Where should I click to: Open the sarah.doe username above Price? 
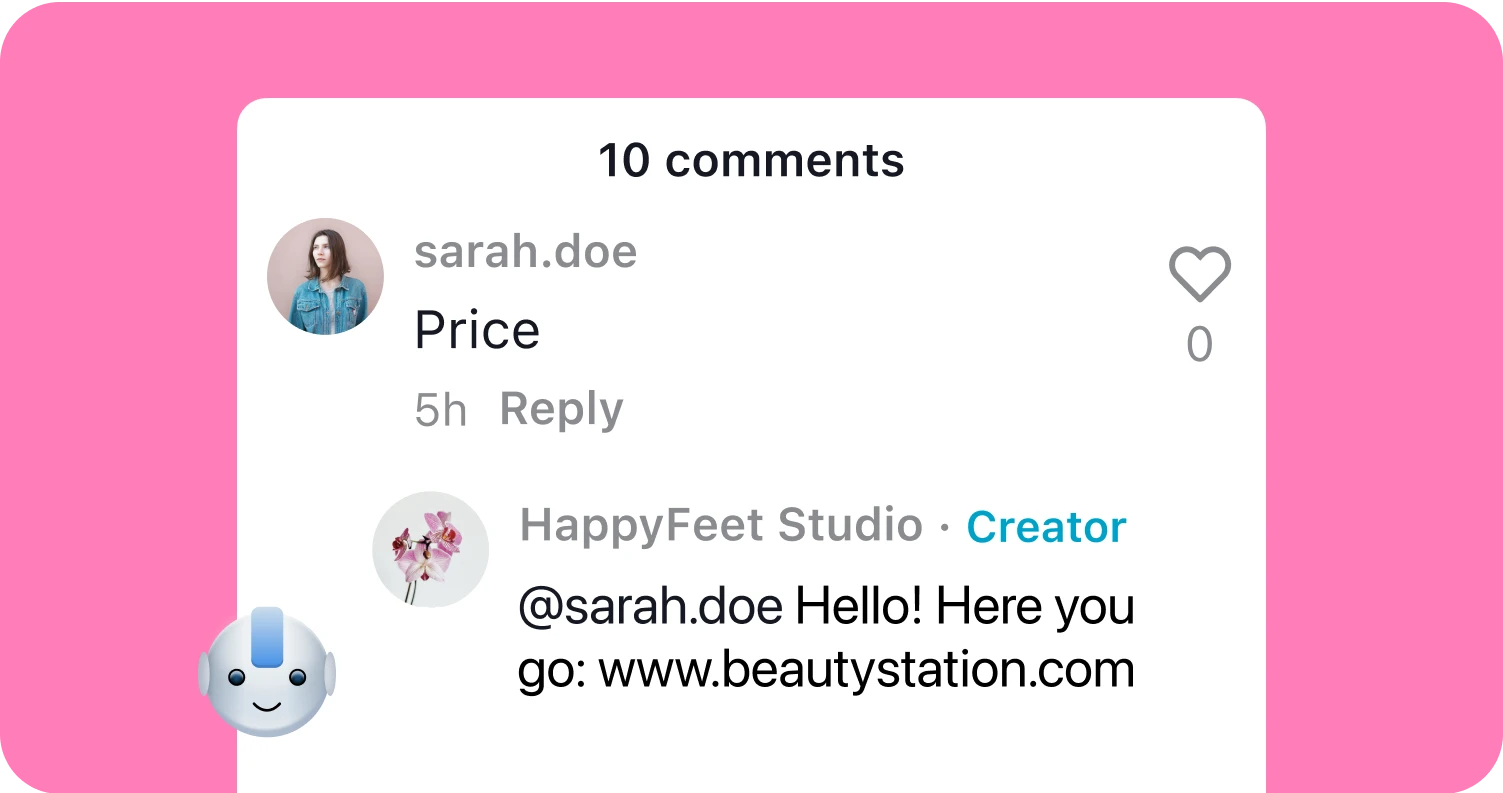[x=525, y=252]
